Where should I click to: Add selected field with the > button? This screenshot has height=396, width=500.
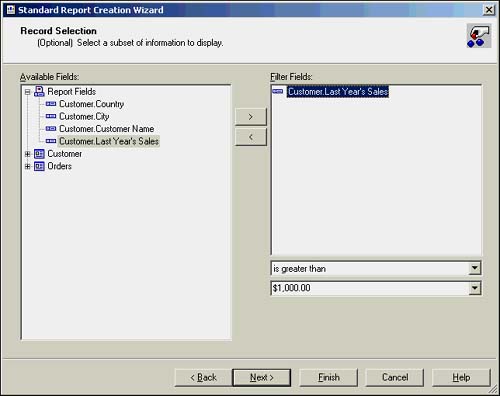click(251, 117)
